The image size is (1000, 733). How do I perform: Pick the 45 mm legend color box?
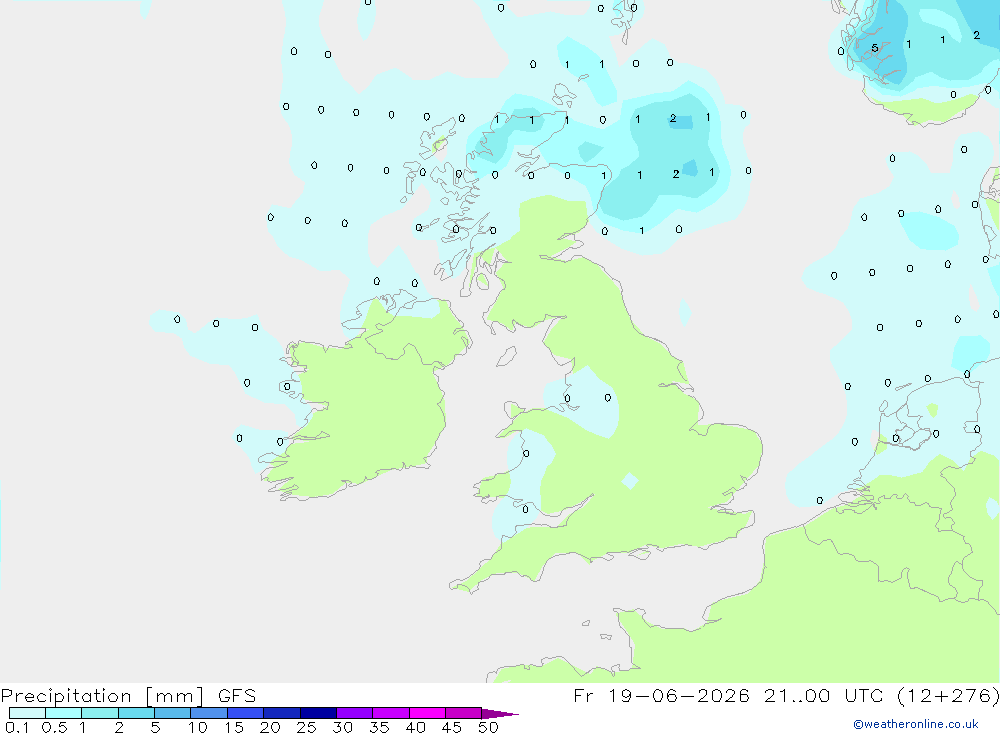pyautogui.click(x=464, y=713)
